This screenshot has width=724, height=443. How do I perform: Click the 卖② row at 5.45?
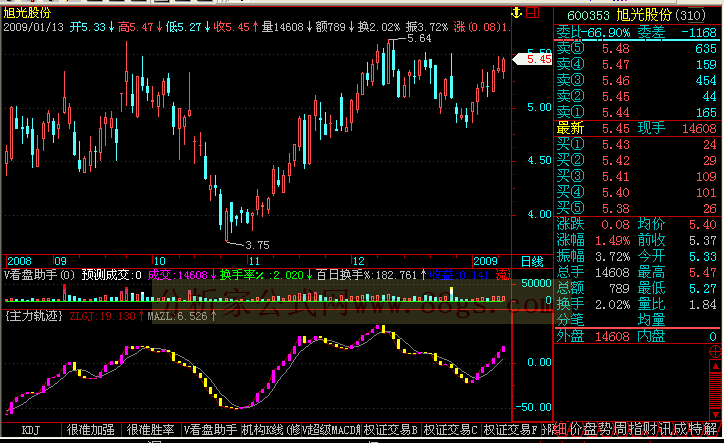pos(636,97)
